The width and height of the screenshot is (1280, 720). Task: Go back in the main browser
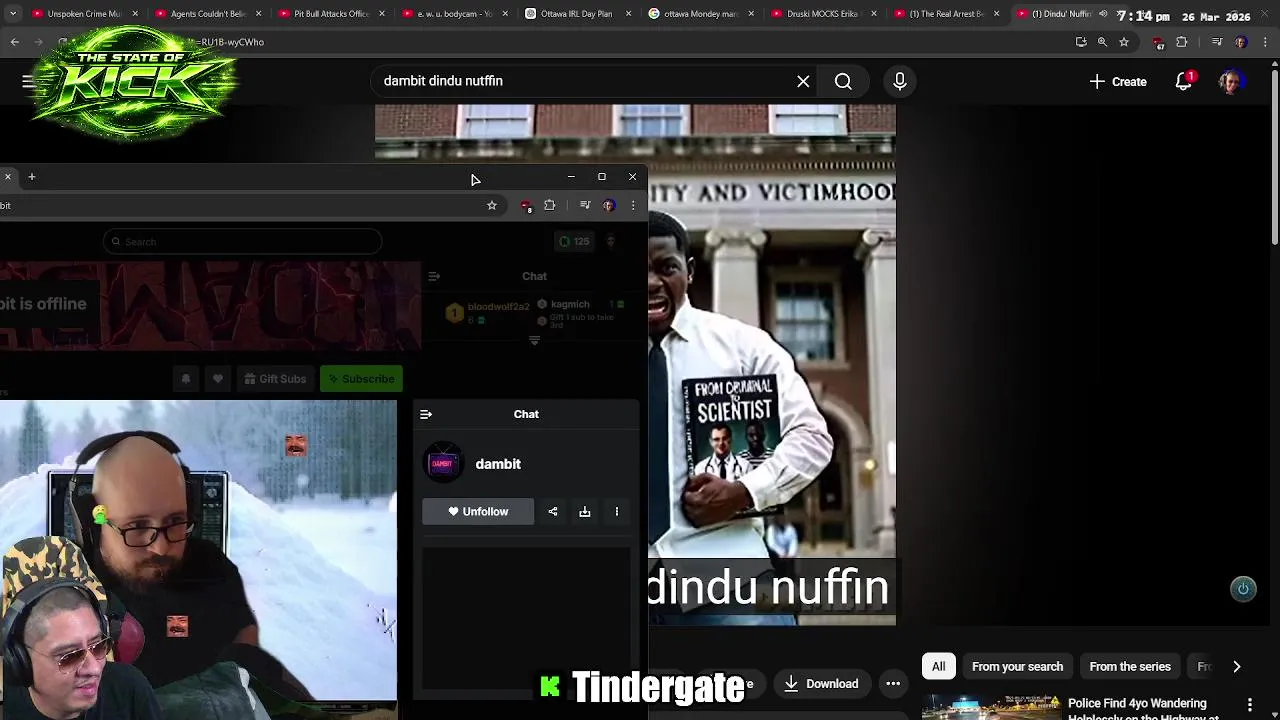click(14, 42)
